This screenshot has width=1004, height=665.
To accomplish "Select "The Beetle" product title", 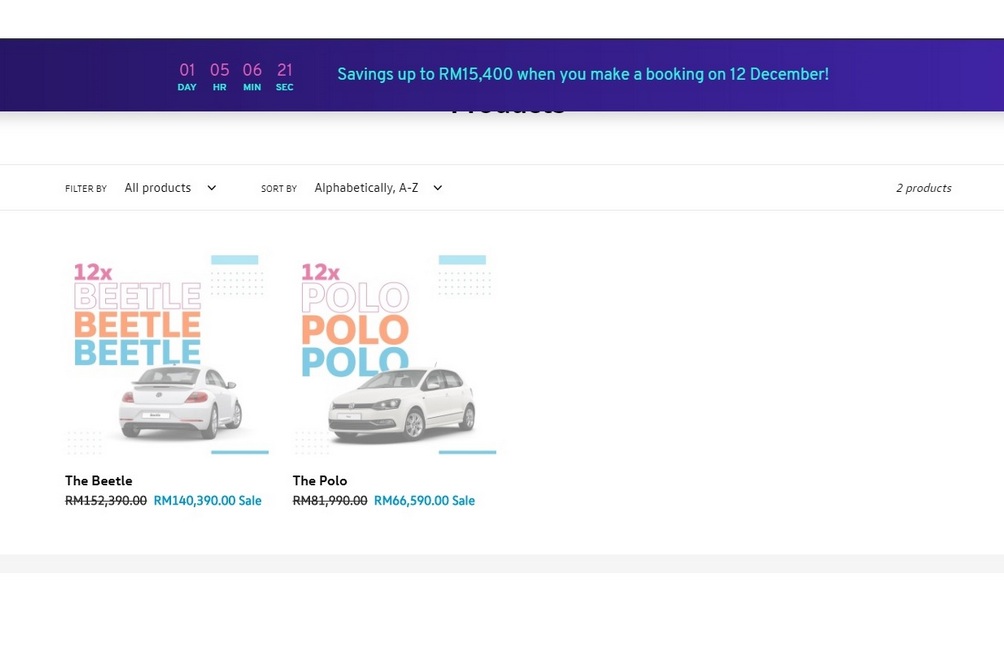I will point(99,481).
